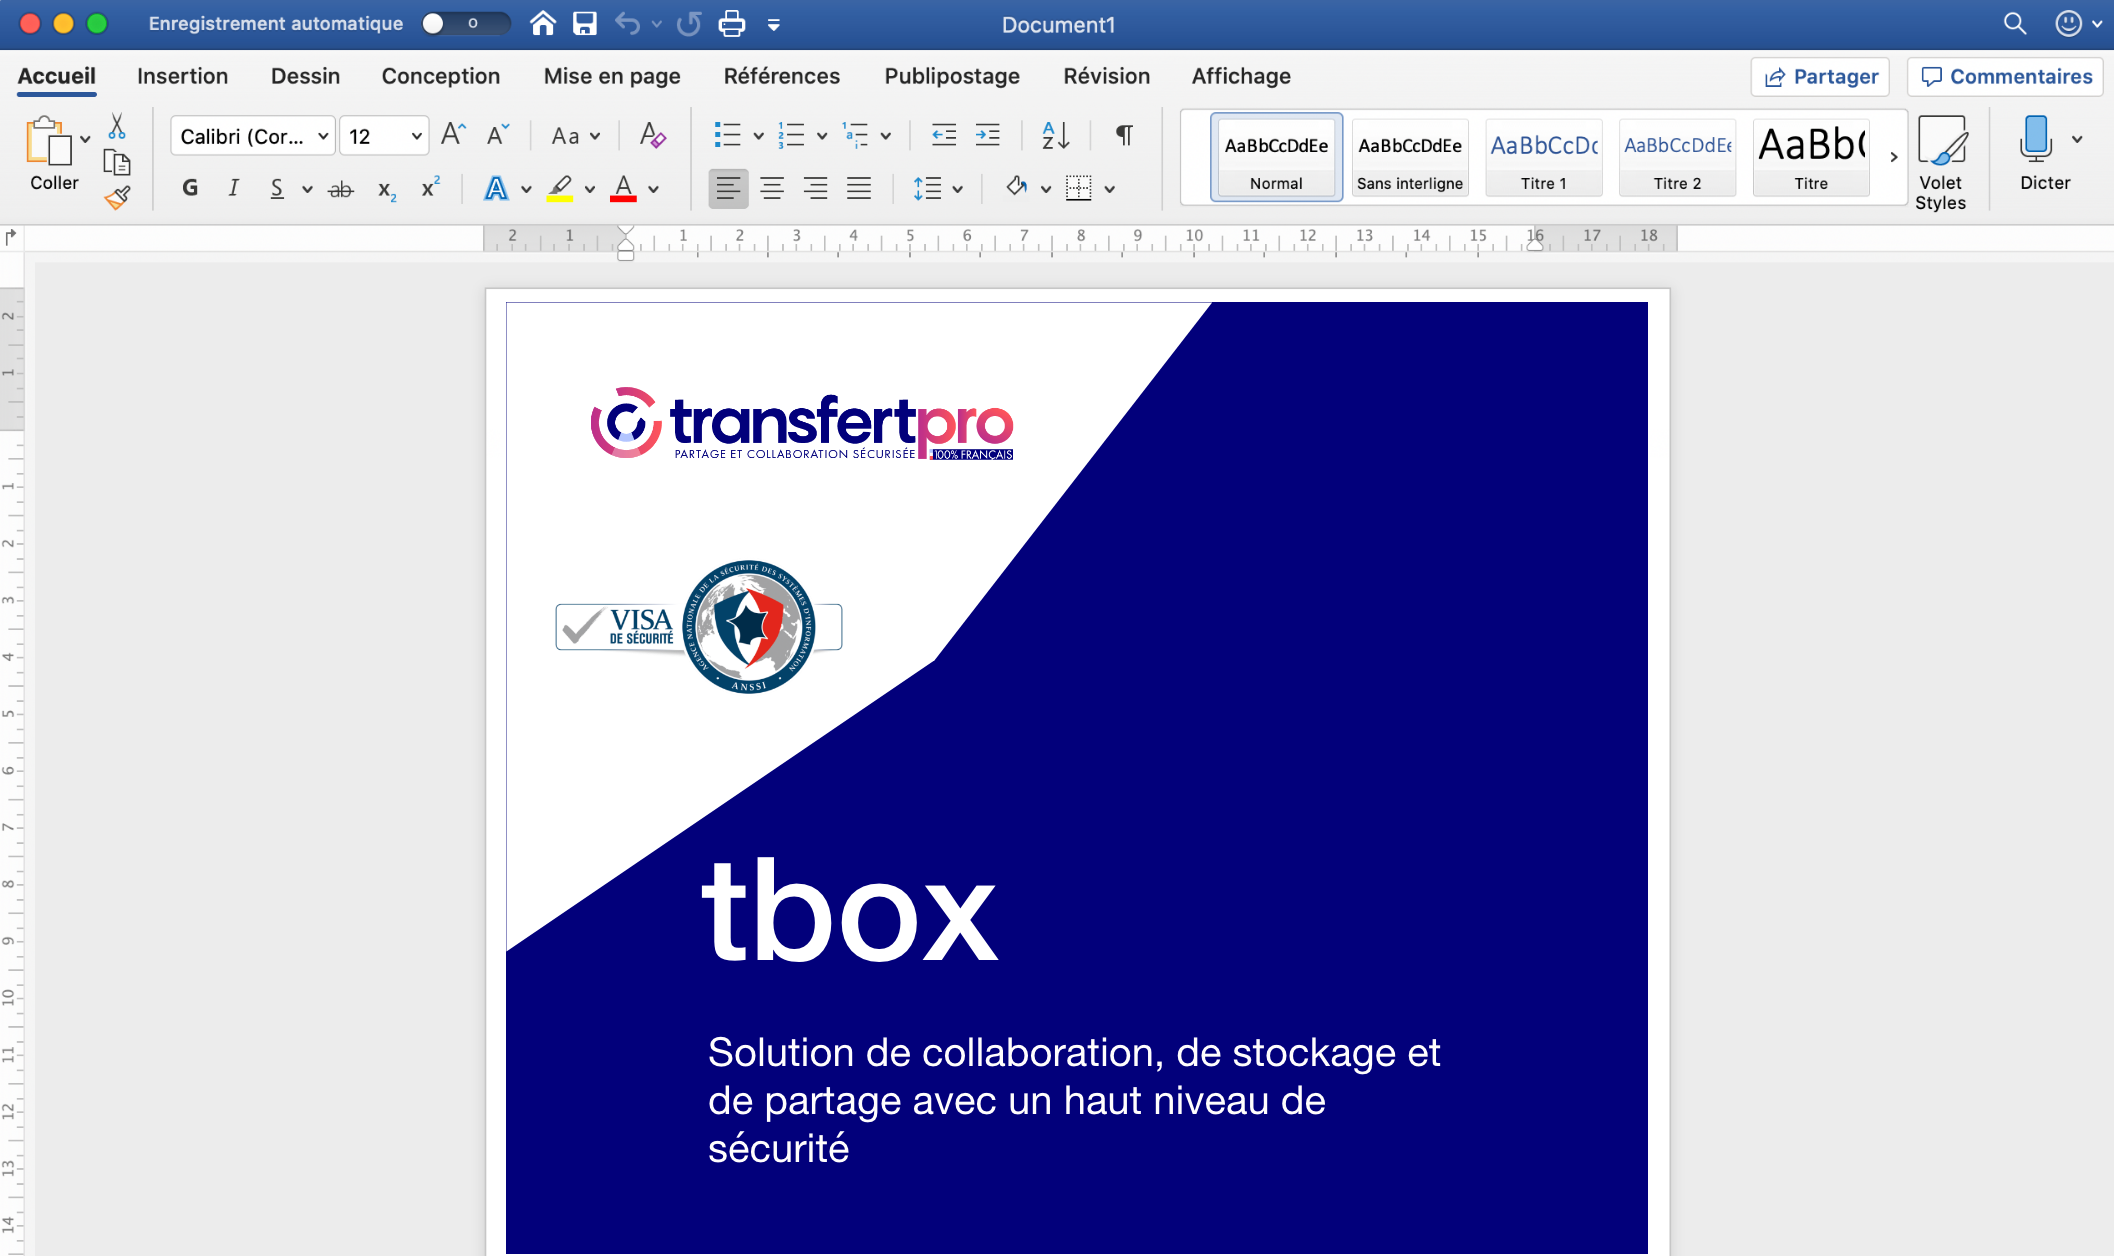Viewport: 2114px width, 1256px height.
Task: Copy selection with copy icon
Action: pos(117,162)
